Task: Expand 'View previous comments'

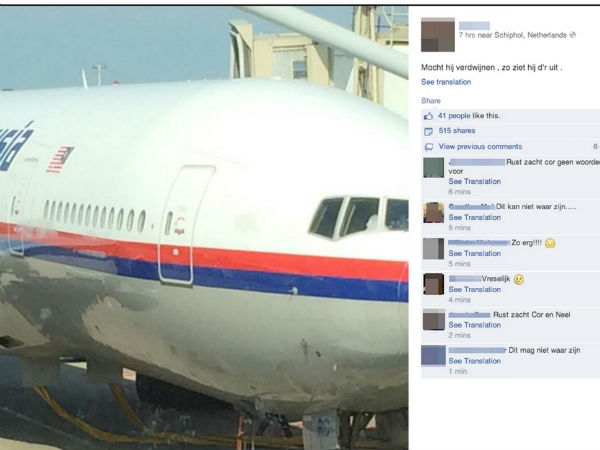Action: point(480,147)
